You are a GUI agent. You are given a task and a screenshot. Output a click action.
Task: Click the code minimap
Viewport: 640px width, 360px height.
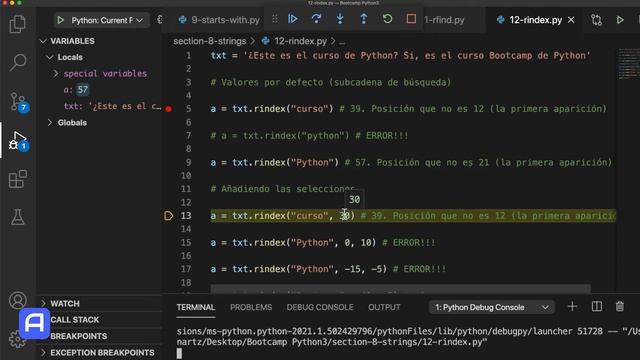[628, 64]
